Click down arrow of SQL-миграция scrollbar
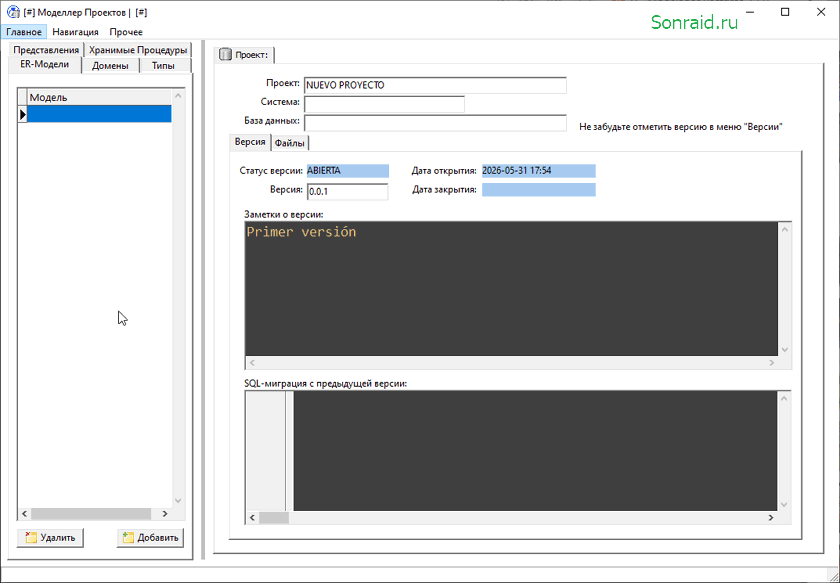Screen dimensions: 840x583 click(x=784, y=505)
